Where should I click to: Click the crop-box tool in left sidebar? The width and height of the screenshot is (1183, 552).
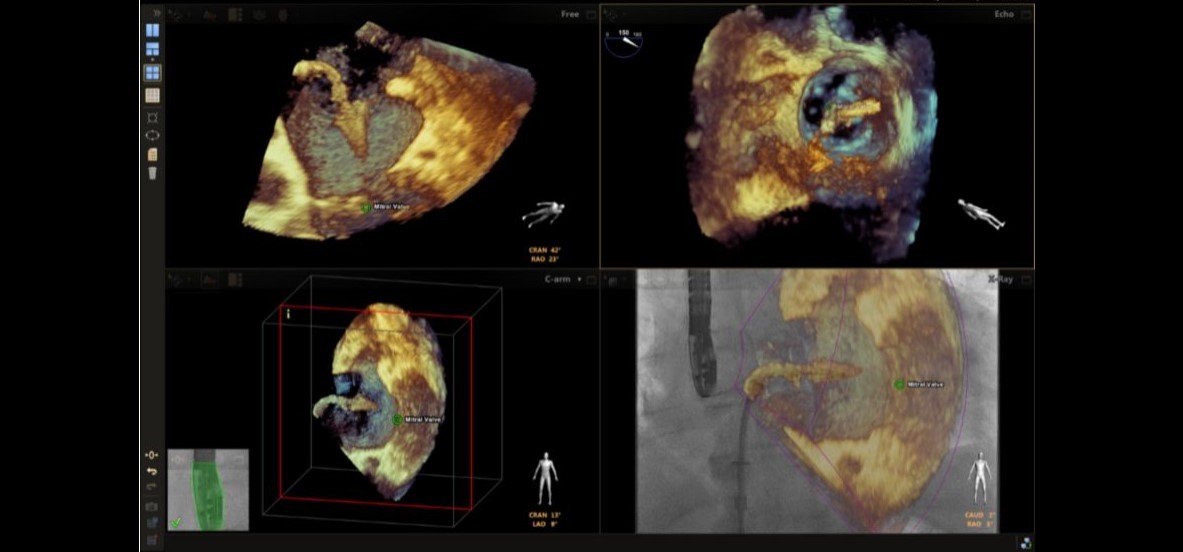[152, 118]
